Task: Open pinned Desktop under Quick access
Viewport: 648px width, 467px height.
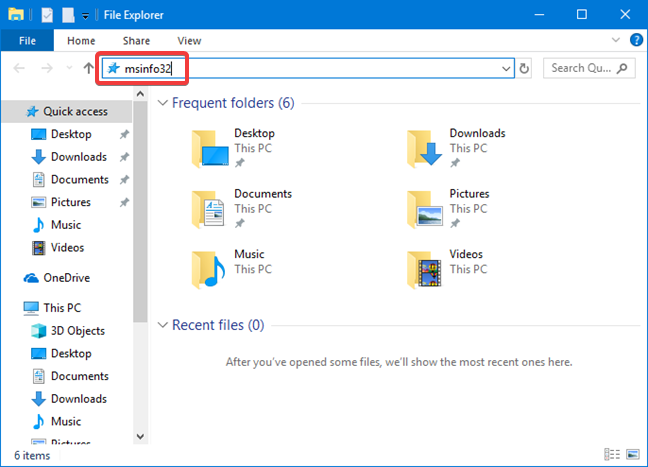Action: [71, 134]
